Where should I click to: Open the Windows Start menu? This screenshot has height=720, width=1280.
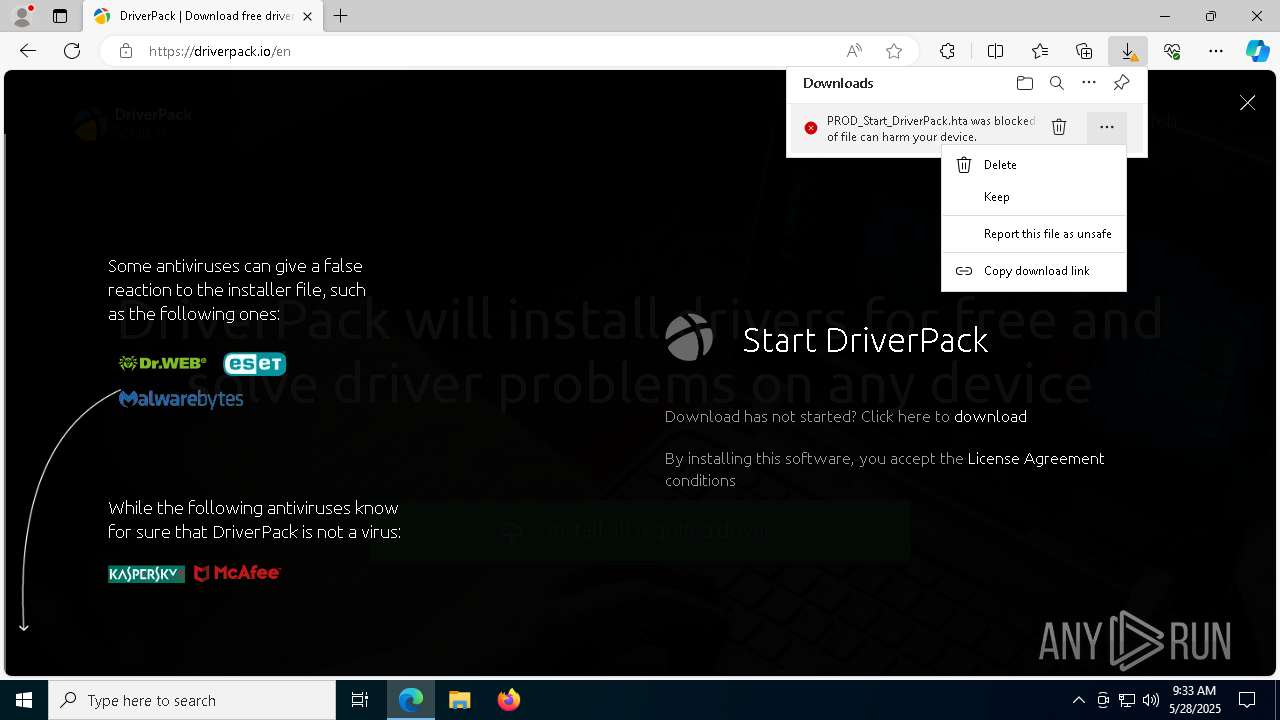point(24,700)
